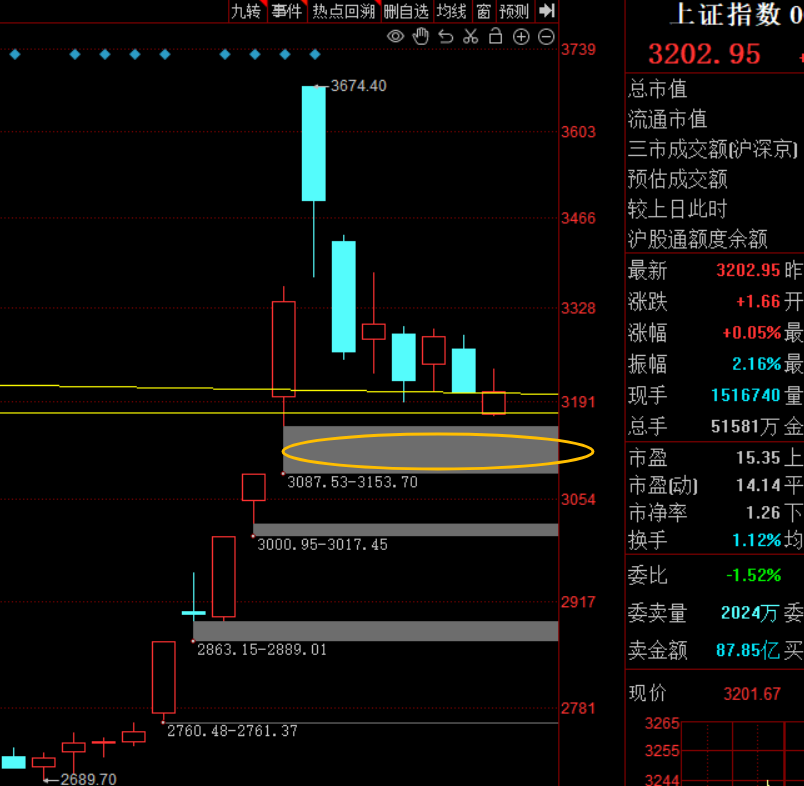This screenshot has width=804, height=786.
Task: Click the 3087.53-3153.70 gray gap zone
Action: (420, 449)
